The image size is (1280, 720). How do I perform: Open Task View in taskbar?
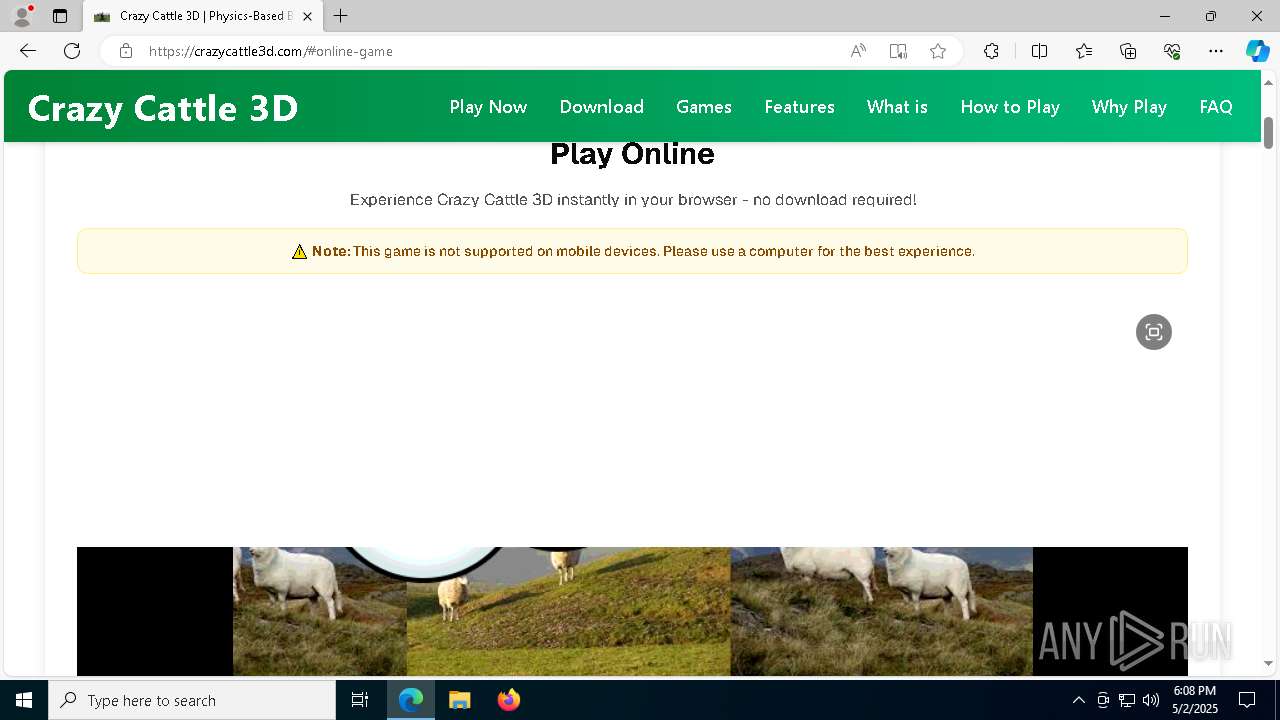click(x=360, y=700)
